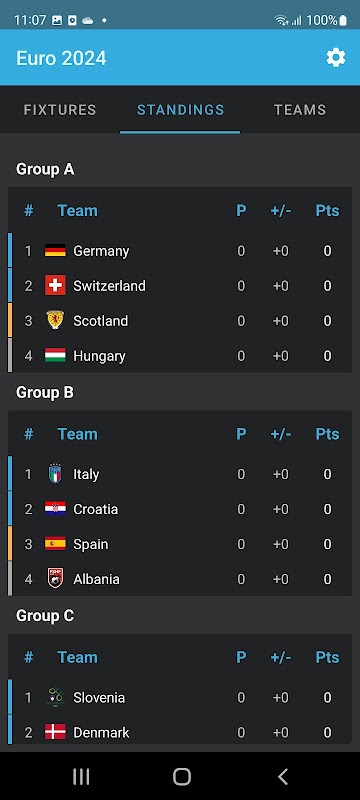This screenshot has height=800, width=360.
Task: Tap Android recent apps button
Action: (81, 777)
